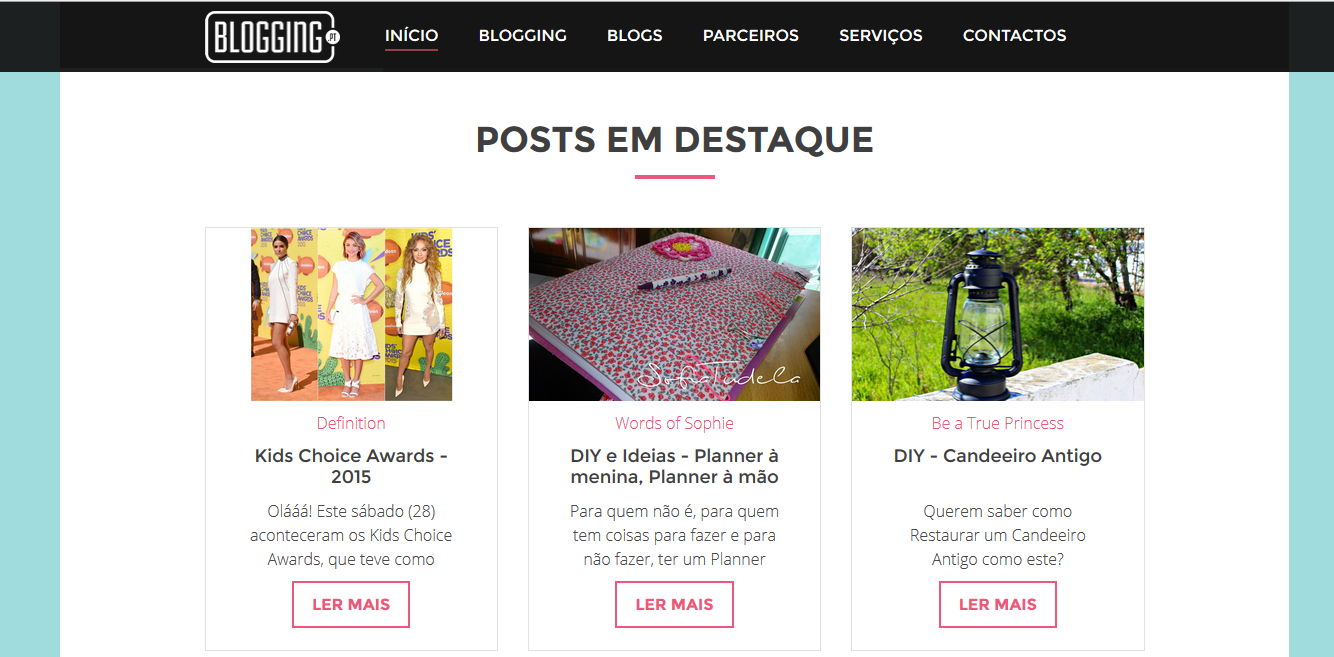Visit the Definition blog link
The image size is (1334, 657).
(x=351, y=423)
